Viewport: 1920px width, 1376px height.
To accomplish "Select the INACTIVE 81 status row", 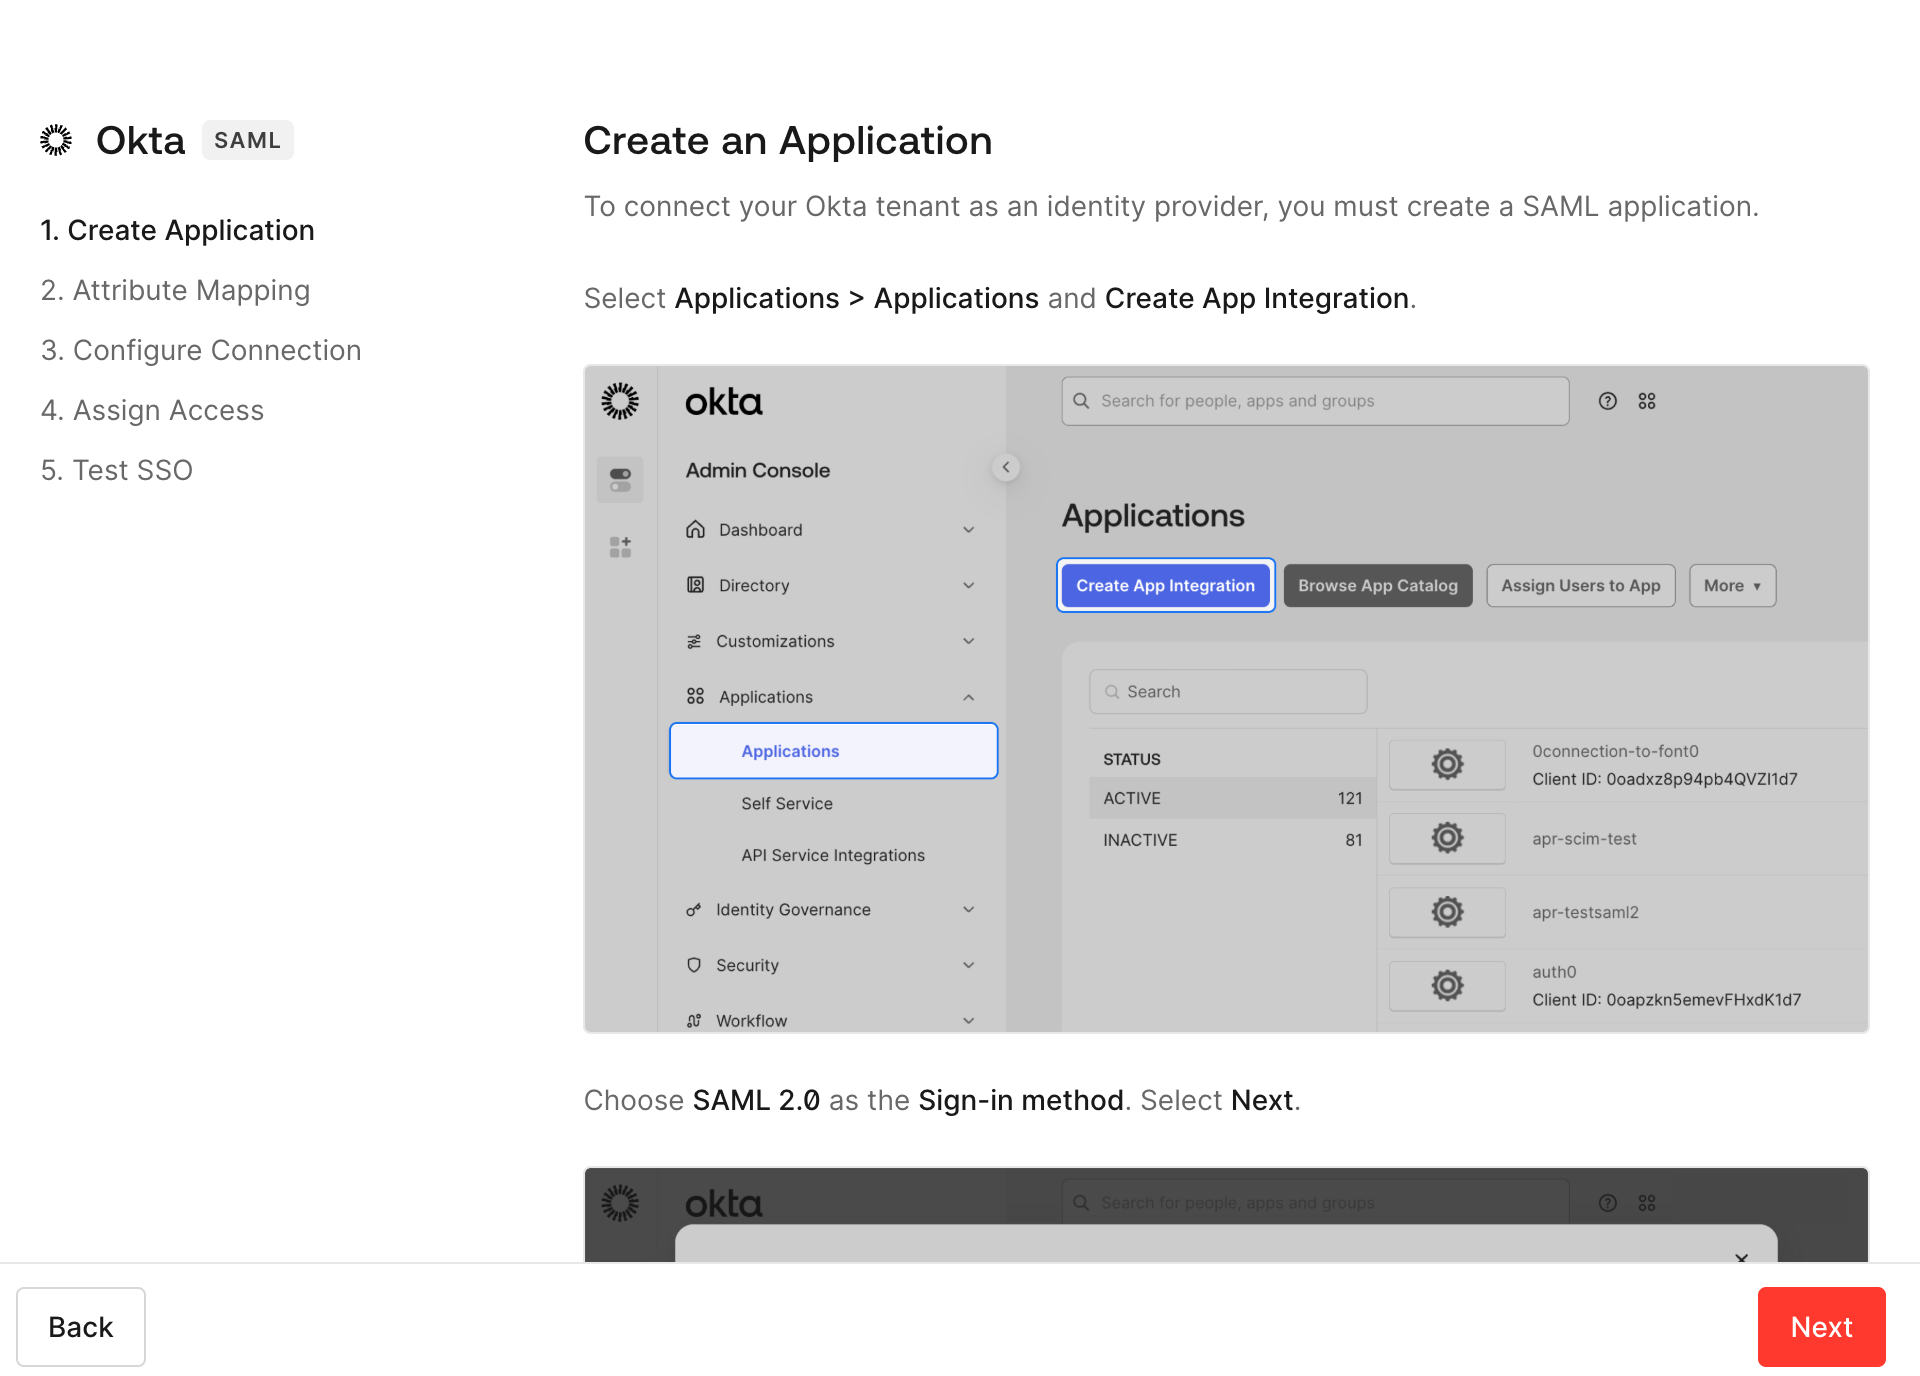I will point(1233,840).
